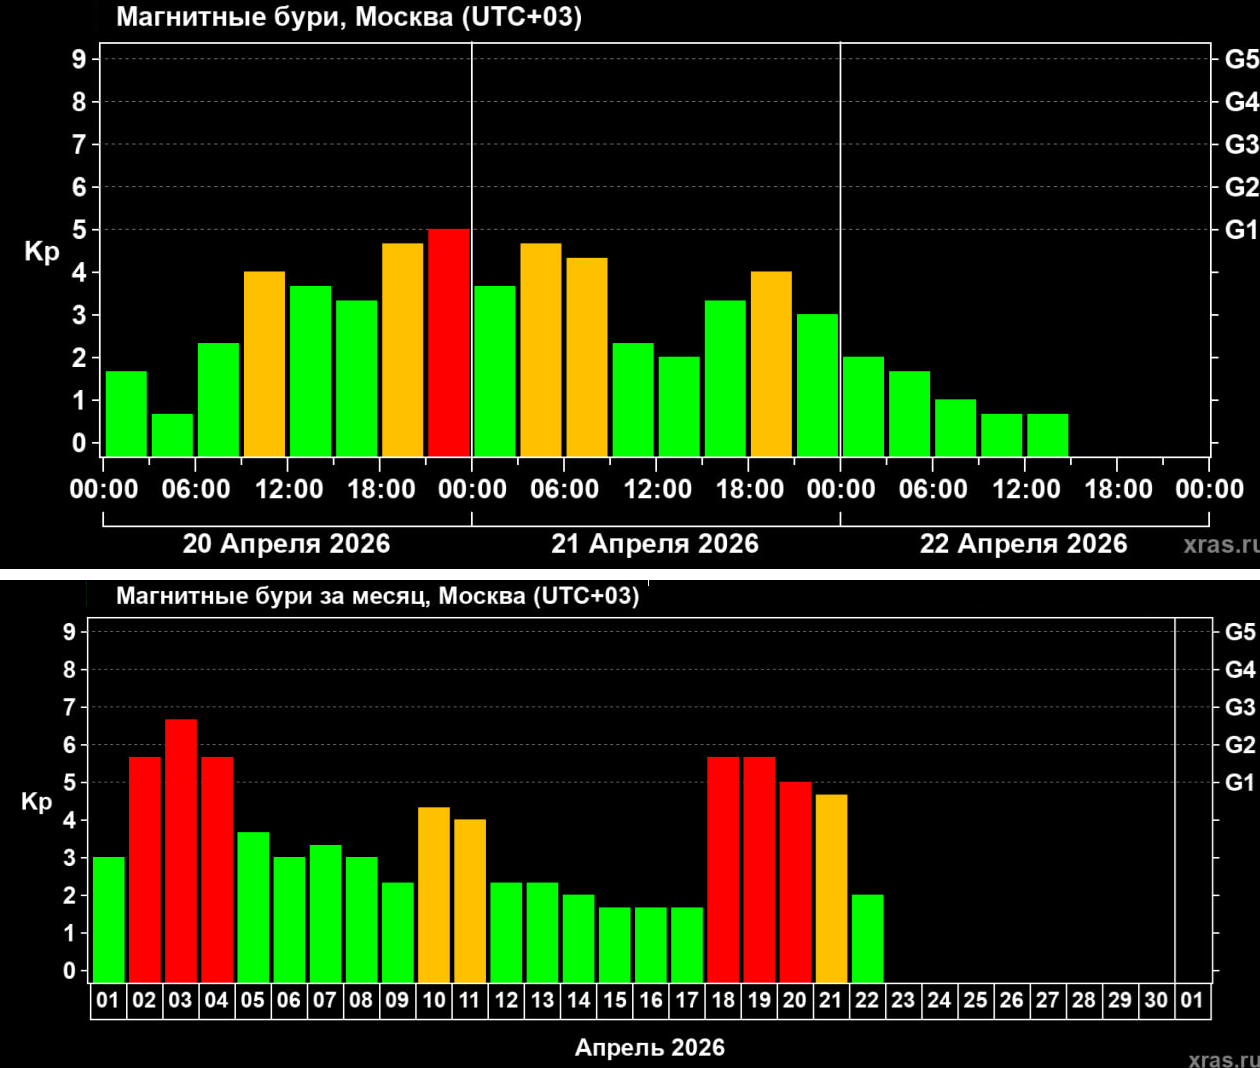Click the orange bar for day 10 in monthly chart
Viewport: 1260px width, 1068px height.
[x=434, y=894]
